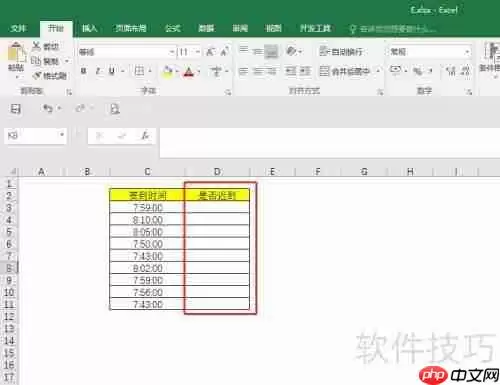Click Increase Indent icon
500x385 pixels.
305,71
